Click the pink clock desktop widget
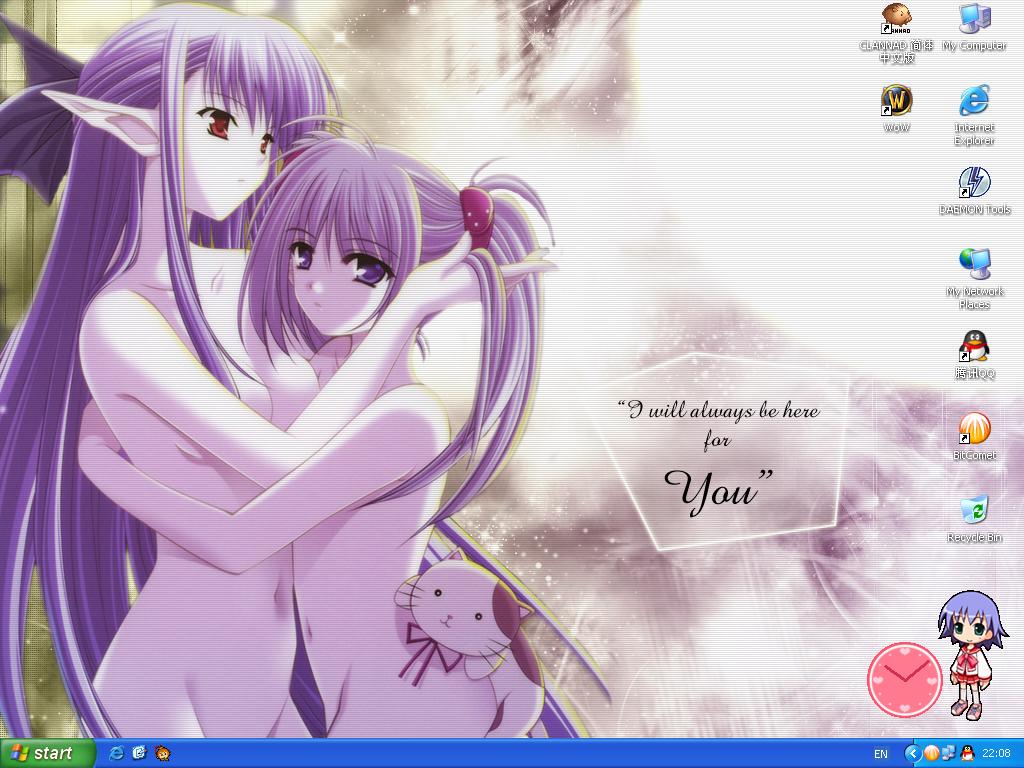This screenshot has height=768, width=1024. pos(904,679)
